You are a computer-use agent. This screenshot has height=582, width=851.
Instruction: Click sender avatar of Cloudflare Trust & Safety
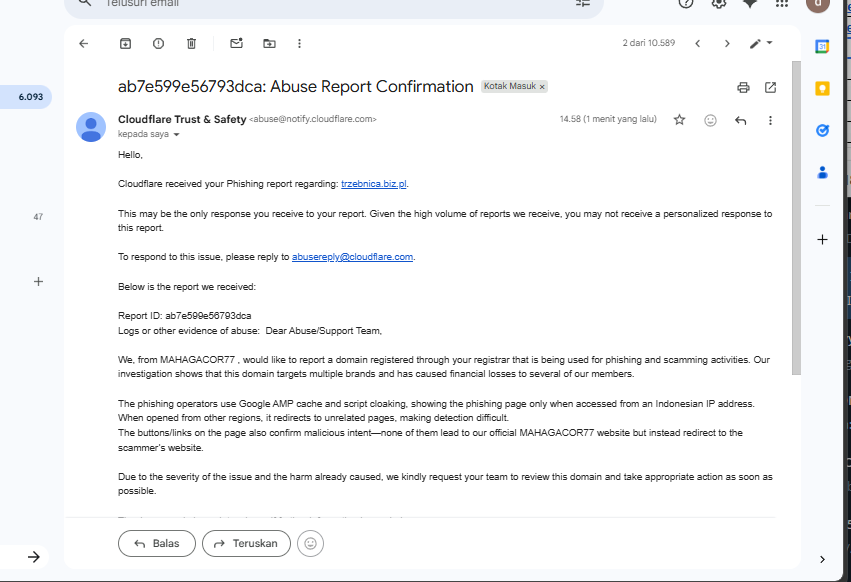(91, 127)
